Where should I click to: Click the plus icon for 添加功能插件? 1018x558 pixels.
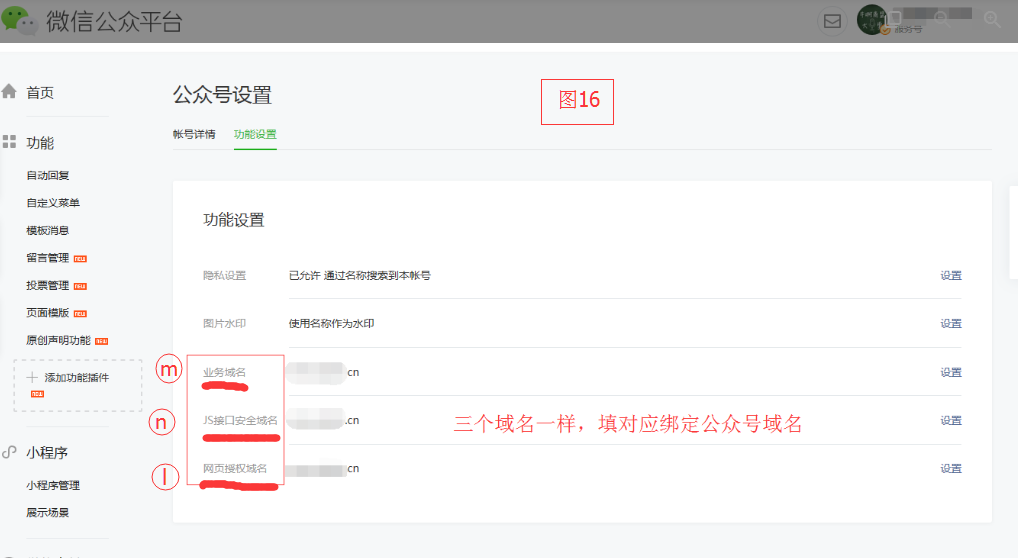coord(32,377)
